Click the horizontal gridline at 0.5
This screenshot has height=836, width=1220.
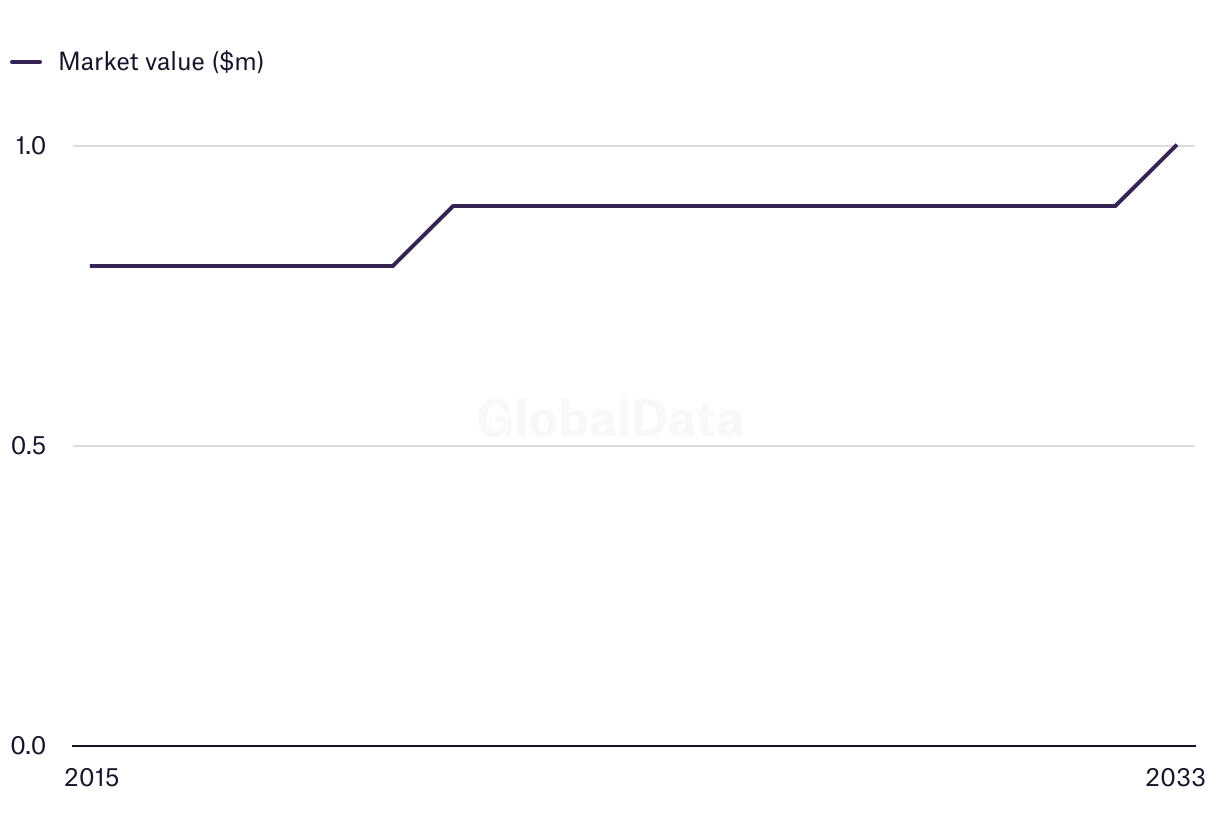[x=634, y=446]
